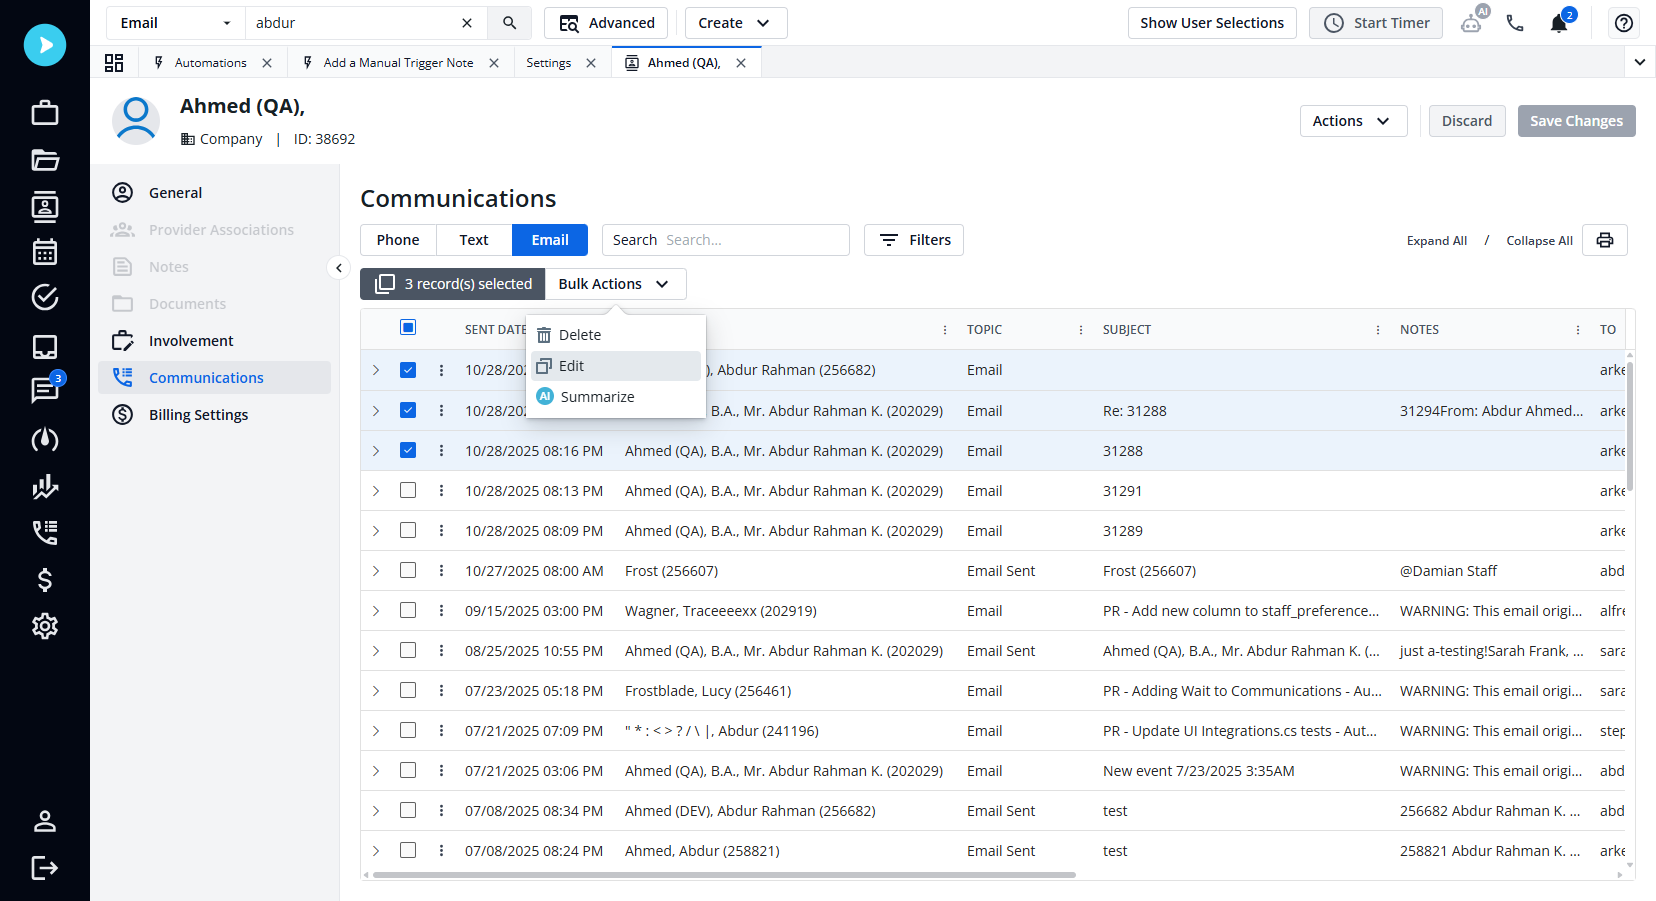Image resolution: width=1656 pixels, height=901 pixels.
Task: Sign out using the logout icon at sidebar bottom
Action: coord(44,868)
